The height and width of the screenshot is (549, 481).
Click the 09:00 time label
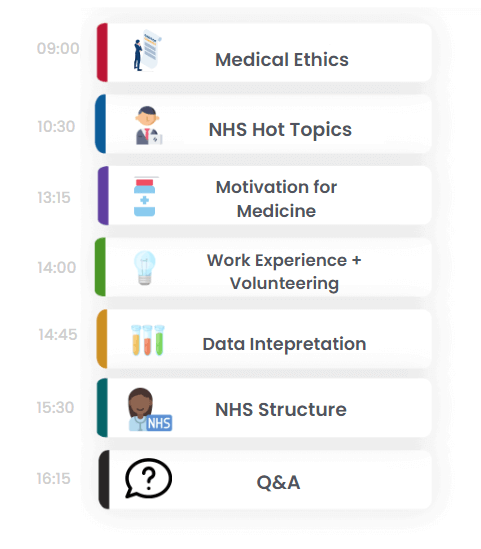(58, 48)
